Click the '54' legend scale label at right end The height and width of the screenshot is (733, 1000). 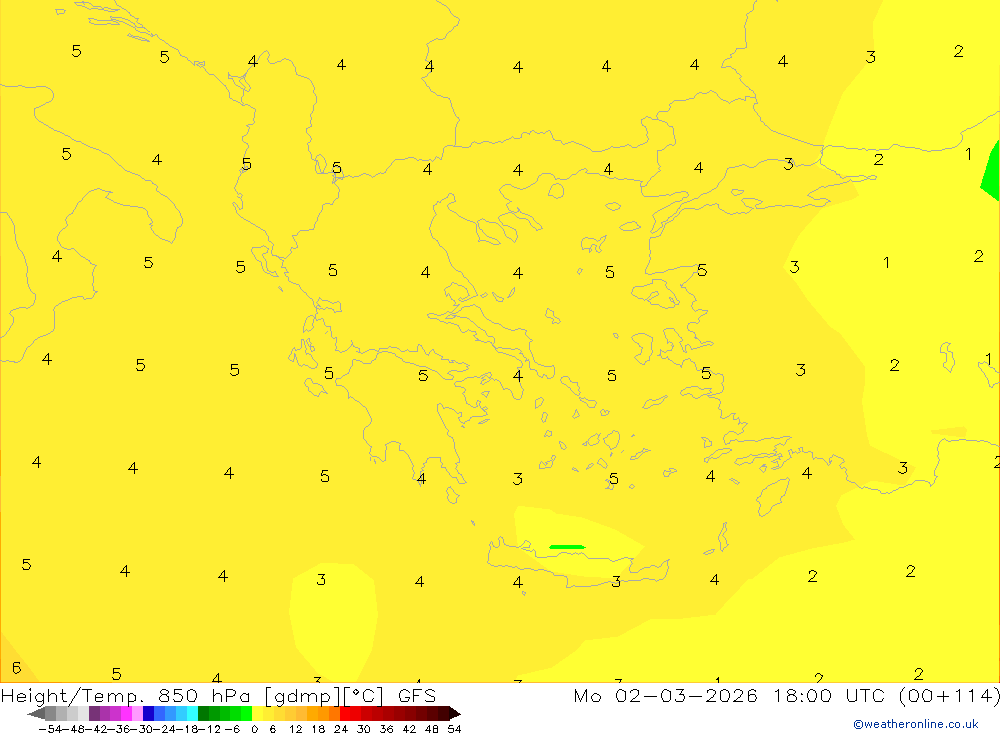tap(454, 729)
